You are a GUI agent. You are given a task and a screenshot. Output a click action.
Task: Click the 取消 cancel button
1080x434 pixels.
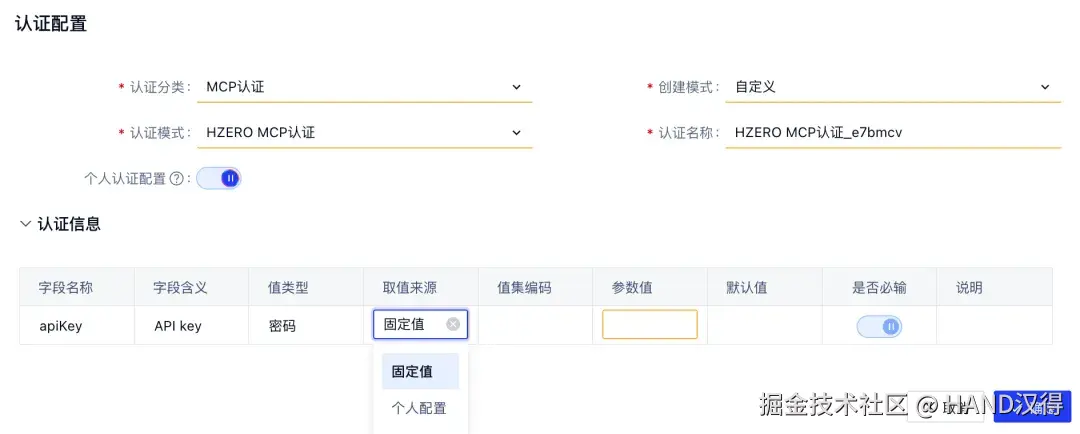coord(947,406)
